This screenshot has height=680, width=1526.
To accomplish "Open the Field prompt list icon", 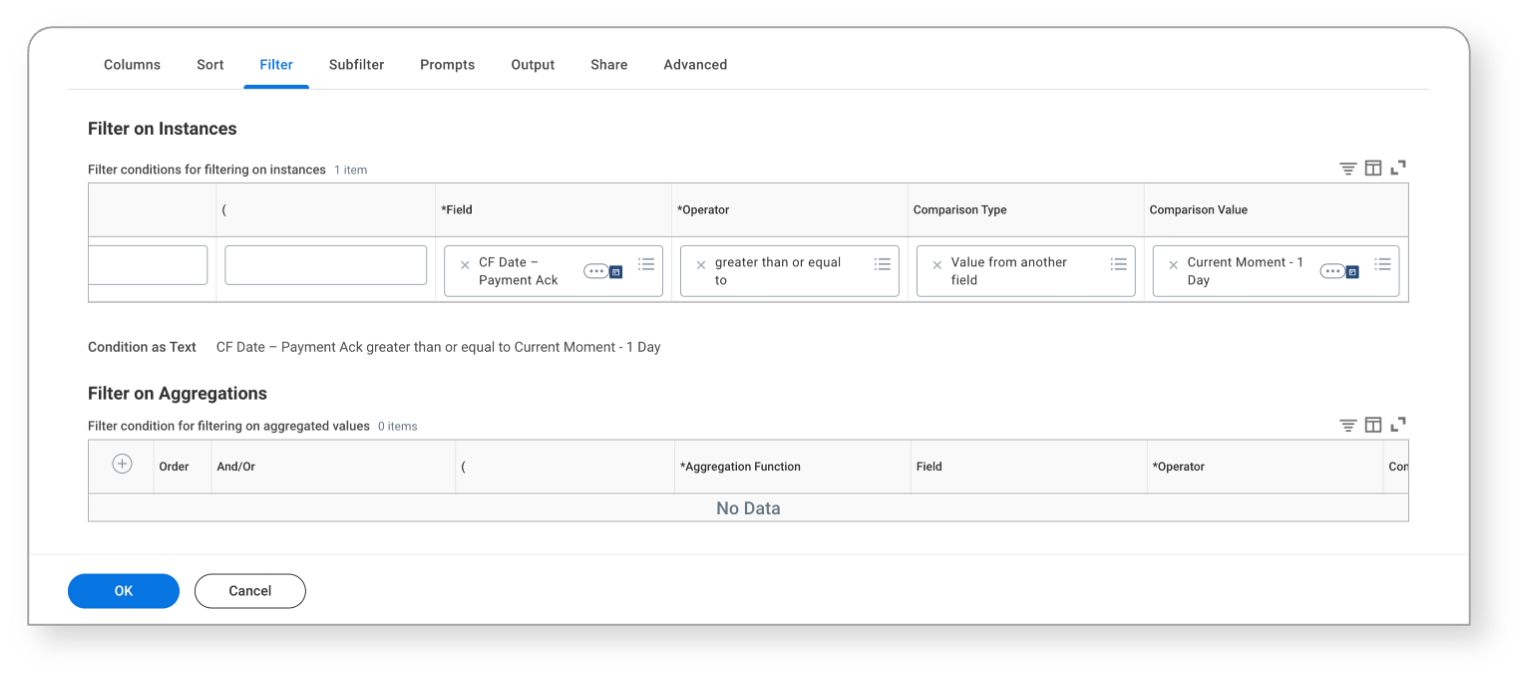I will [647, 264].
